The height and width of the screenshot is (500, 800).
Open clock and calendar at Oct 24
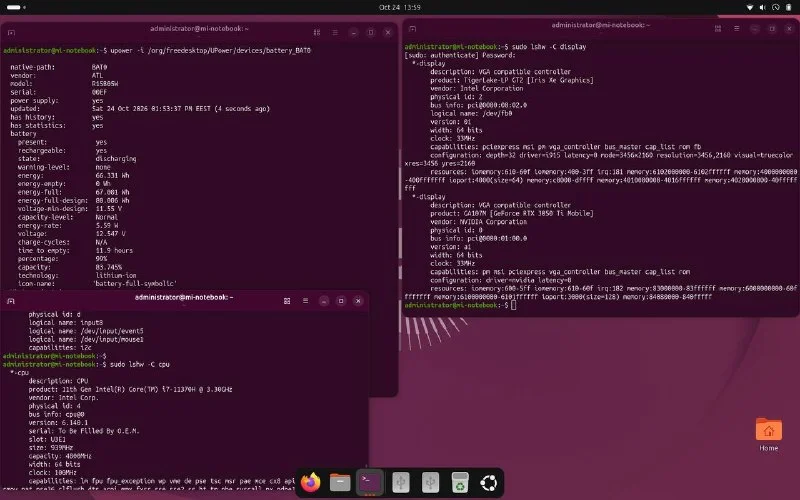(399, 7)
